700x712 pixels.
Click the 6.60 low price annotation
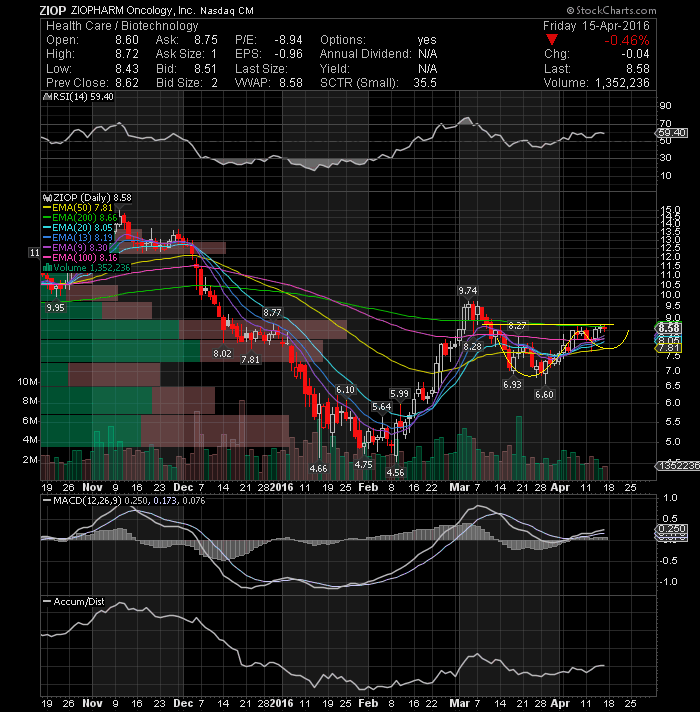pos(544,394)
